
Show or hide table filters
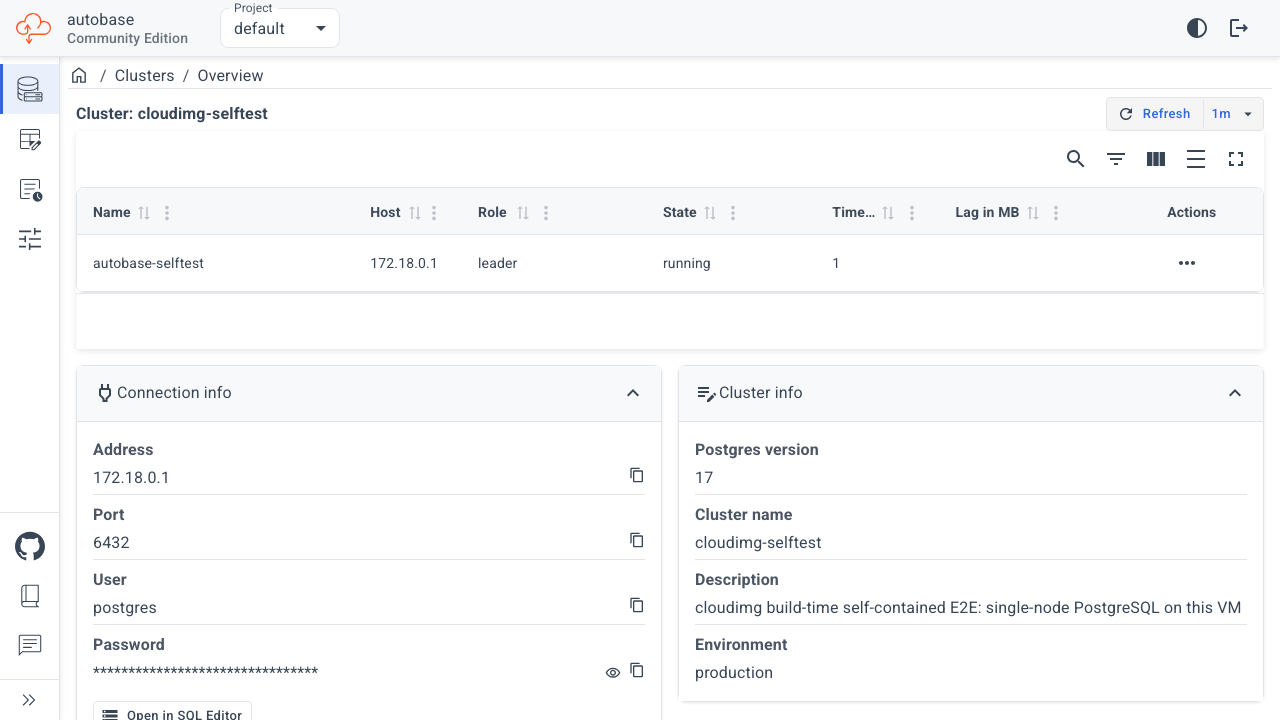(x=1116, y=159)
